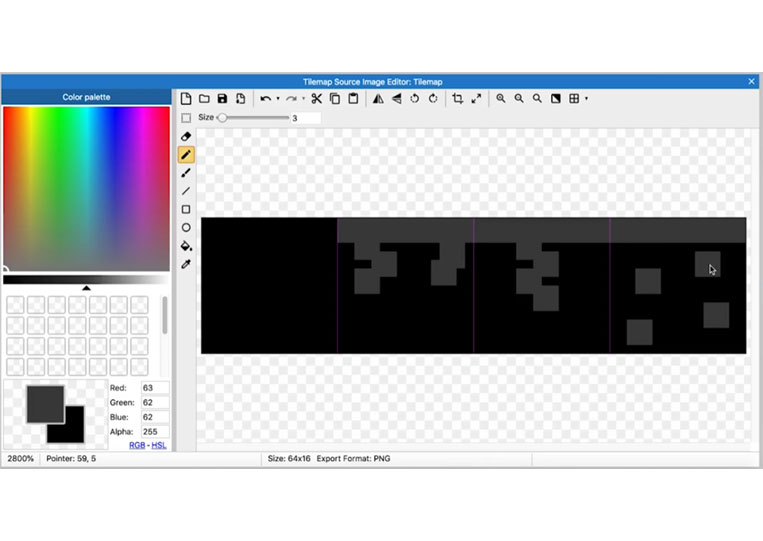Open an image file
The width and height of the screenshot is (763, 541).
click(x=204, y=99)
